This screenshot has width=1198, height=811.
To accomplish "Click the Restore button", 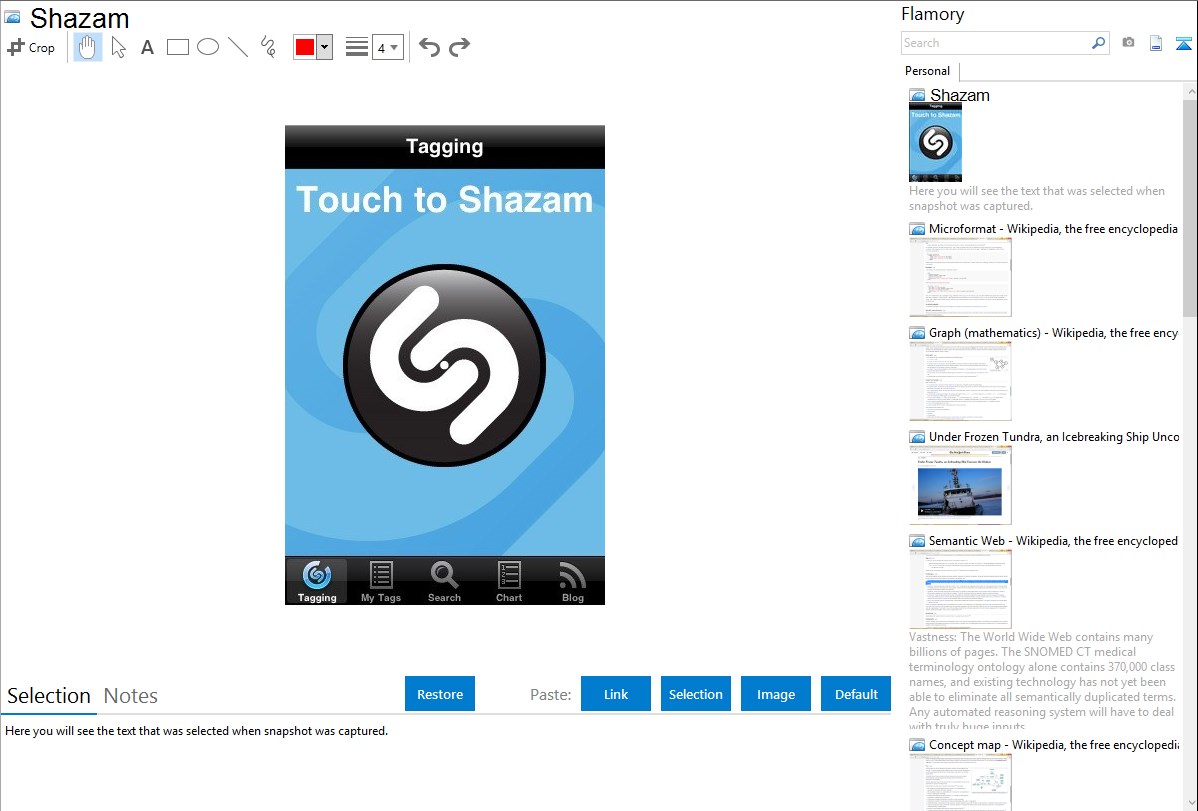I will pos(440,694).
